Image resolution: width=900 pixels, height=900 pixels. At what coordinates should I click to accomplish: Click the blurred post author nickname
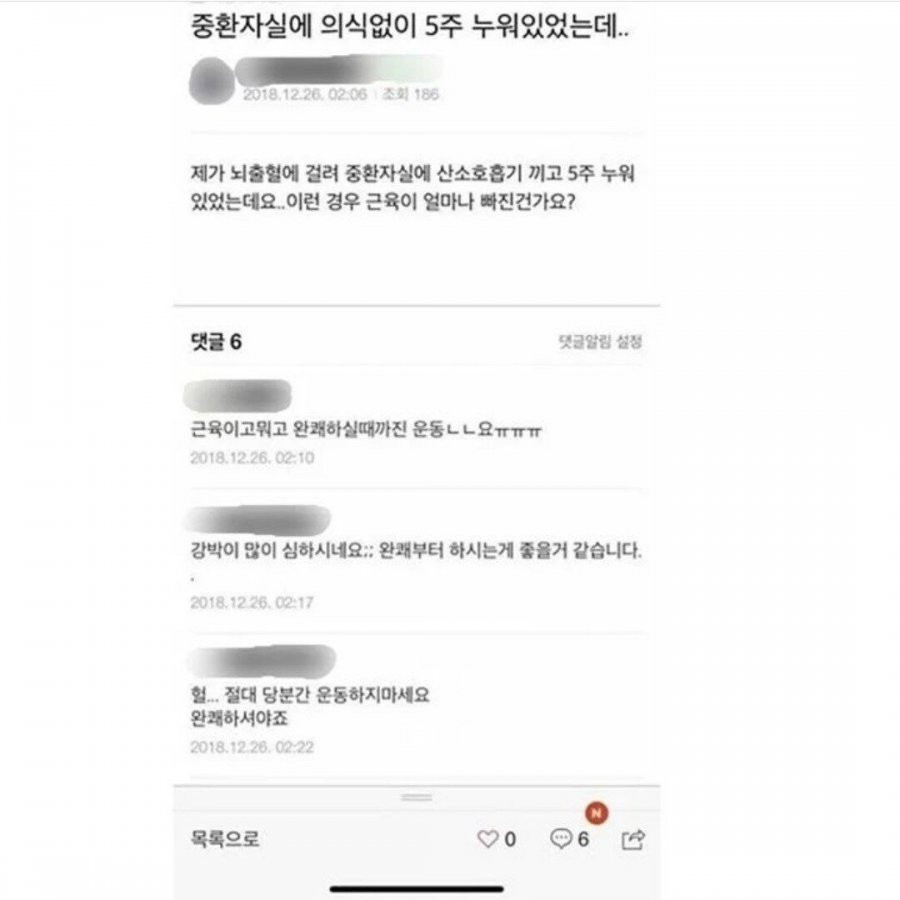pyautogui.click(x=339, y=70)
